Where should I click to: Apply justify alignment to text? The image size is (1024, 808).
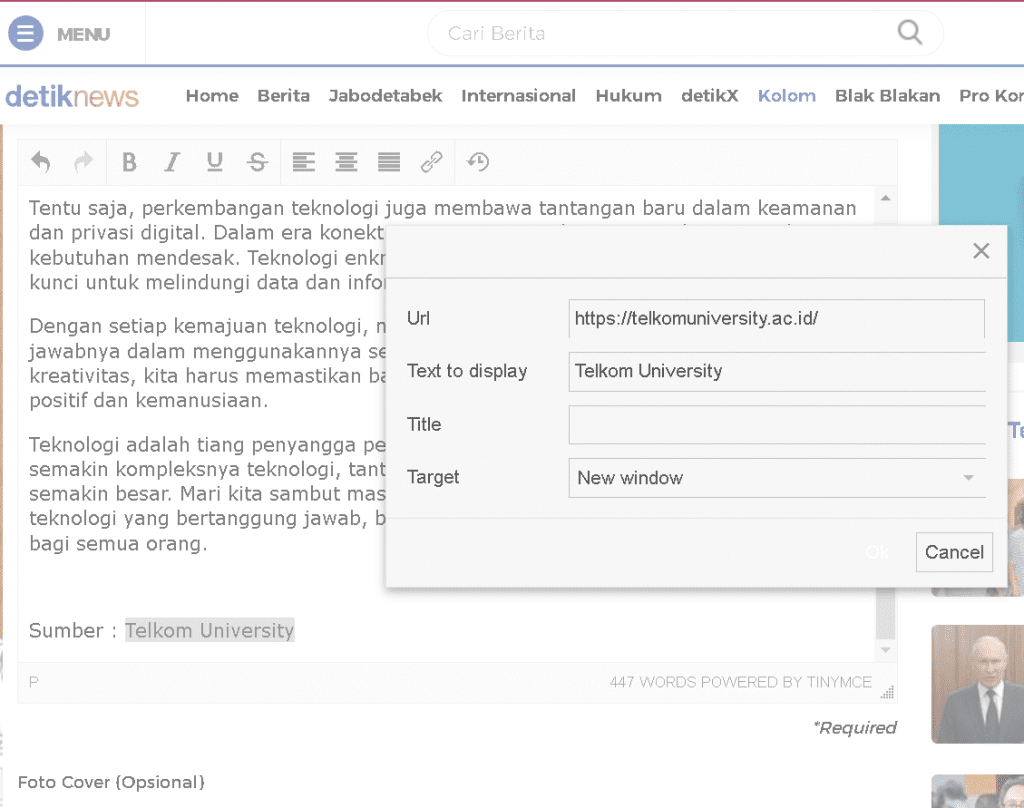[x=389, y=162]
